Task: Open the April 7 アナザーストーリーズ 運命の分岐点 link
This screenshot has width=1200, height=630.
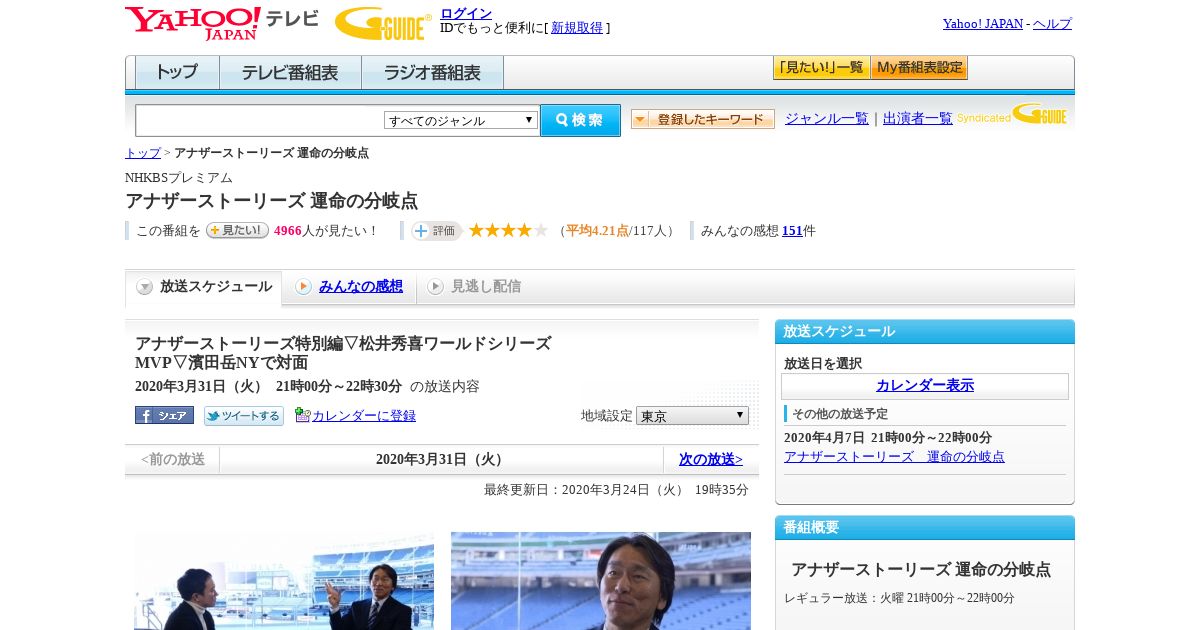Action: click(x=894, y=456)
